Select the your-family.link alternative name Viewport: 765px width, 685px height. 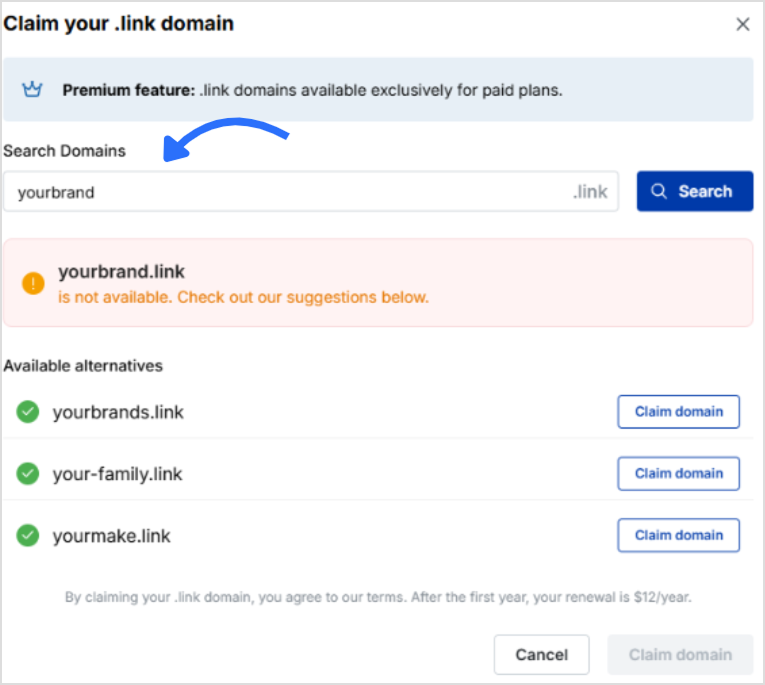click(x=118, y=474)
